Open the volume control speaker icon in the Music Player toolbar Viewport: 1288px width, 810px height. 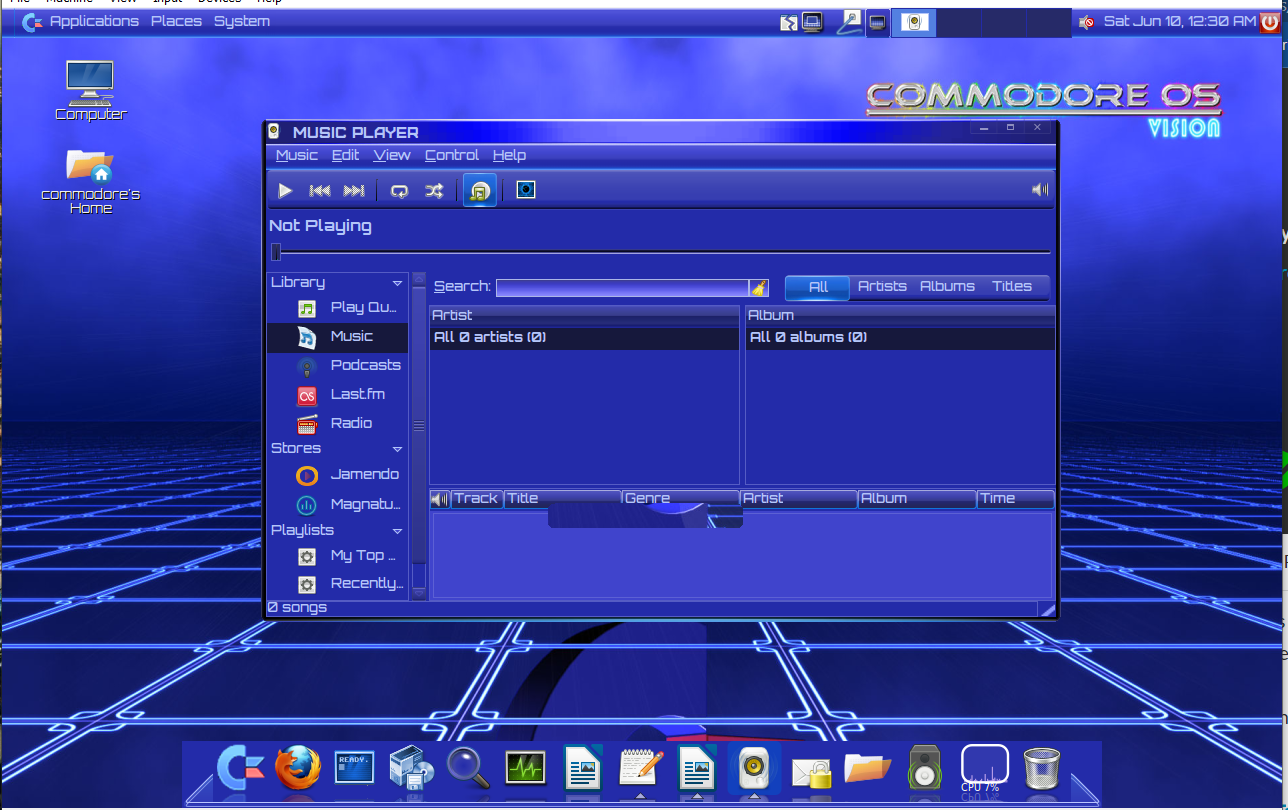click(1040, 190)
